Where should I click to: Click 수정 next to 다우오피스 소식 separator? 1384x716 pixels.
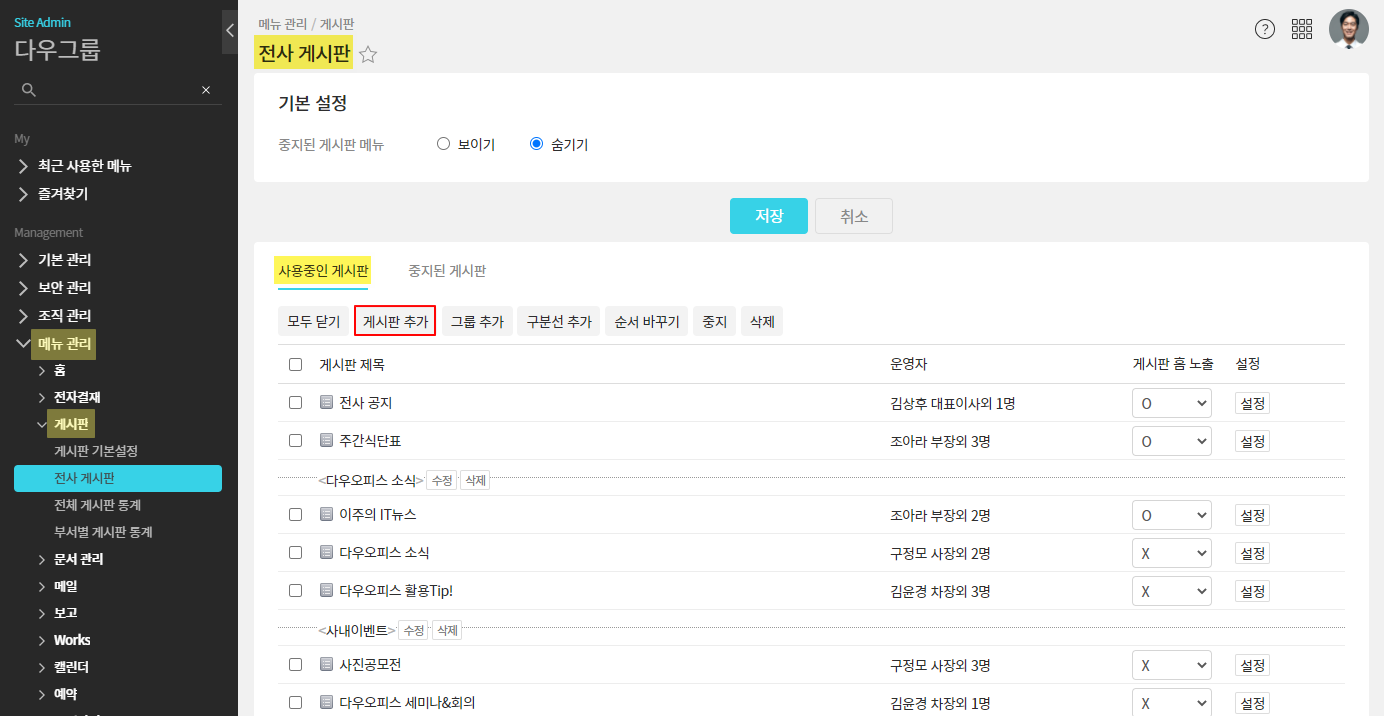click(441, 480)
